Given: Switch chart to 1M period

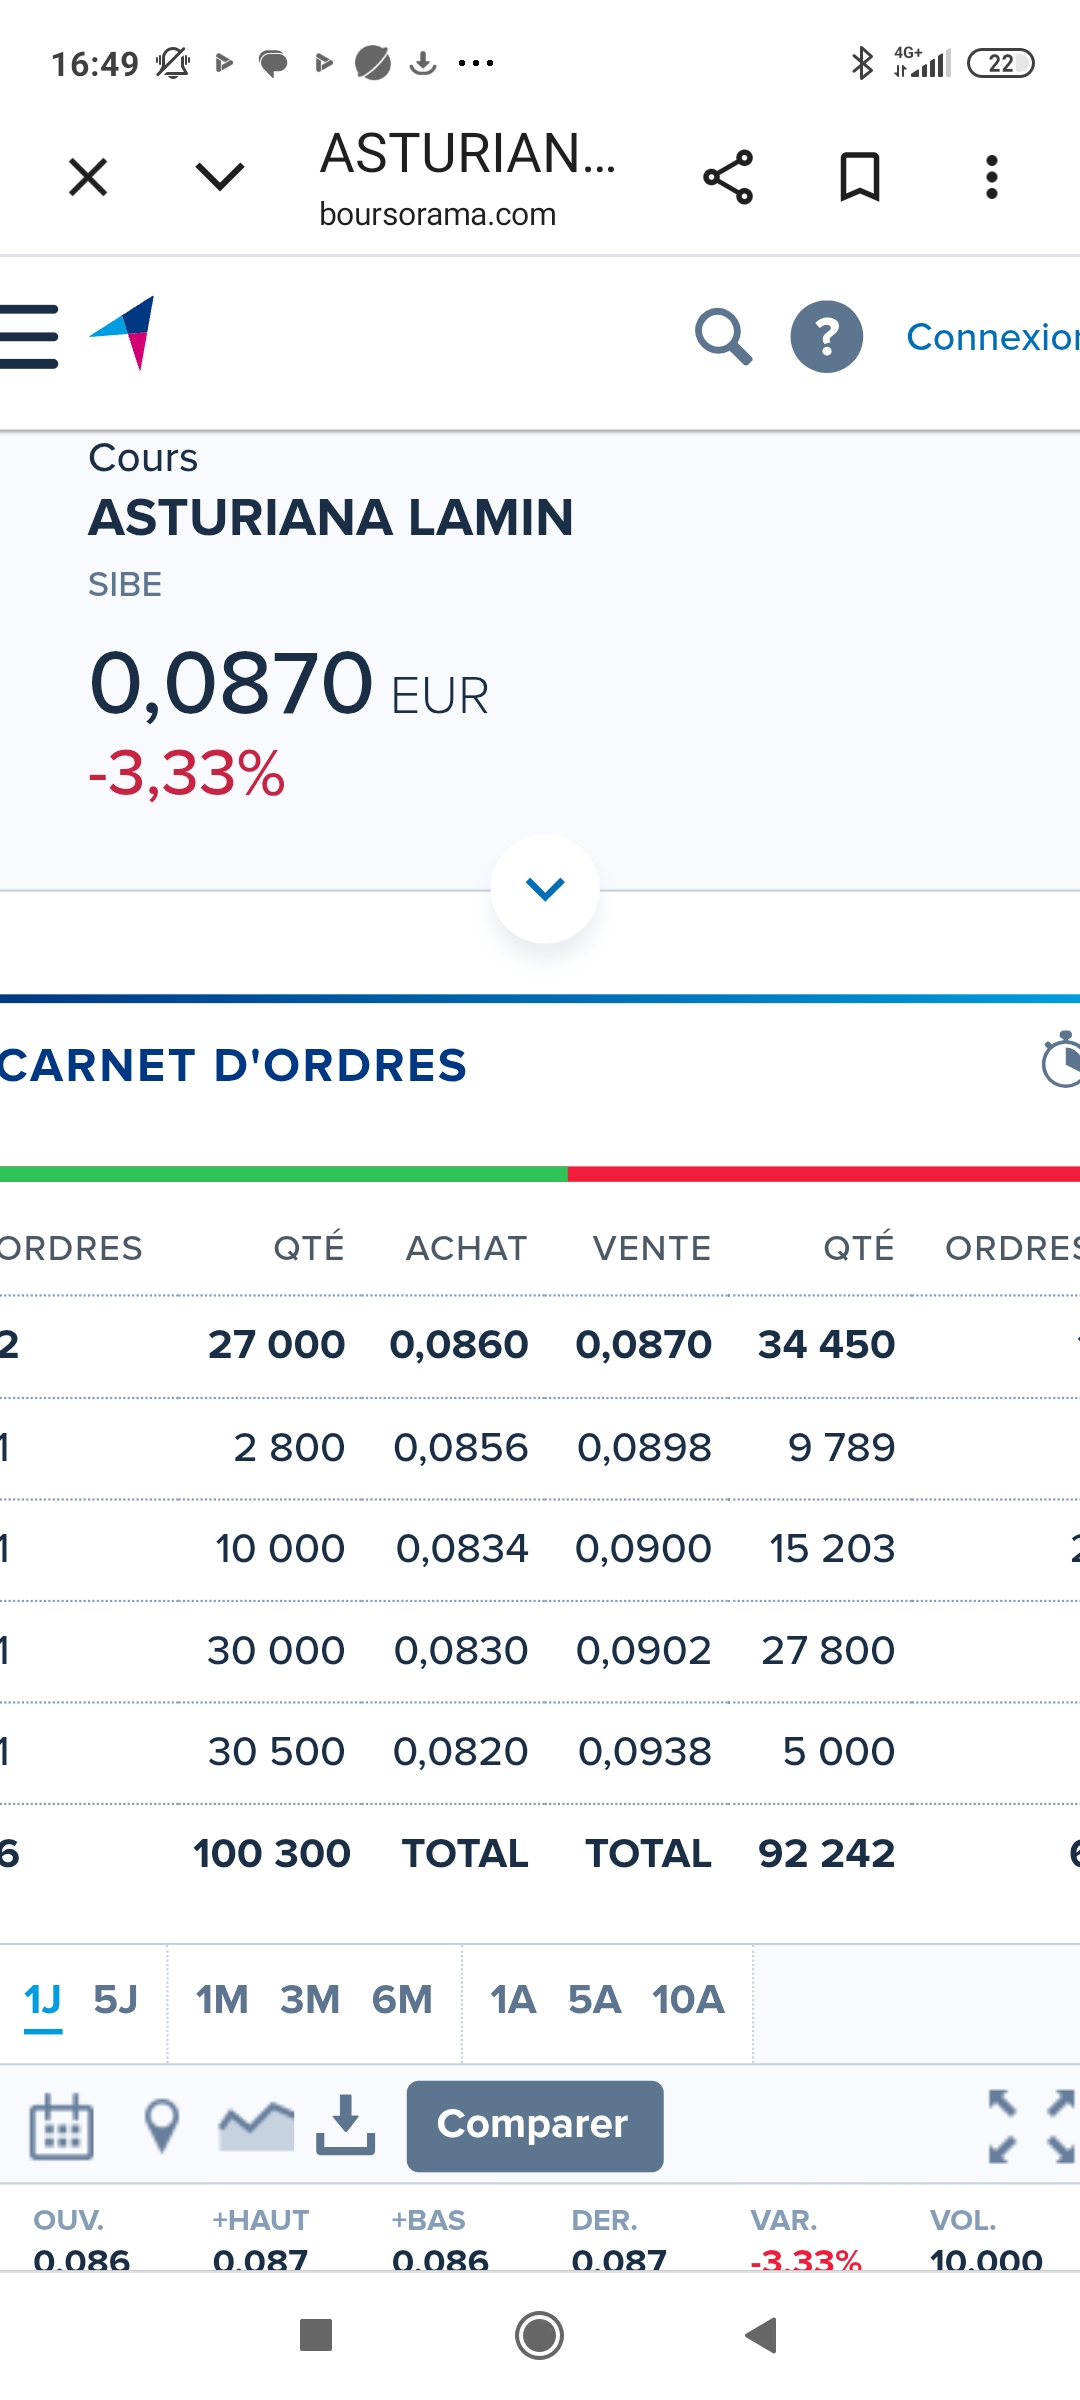Looking at the screenshot, I should pyautogui.click(x=222, y=2000).
